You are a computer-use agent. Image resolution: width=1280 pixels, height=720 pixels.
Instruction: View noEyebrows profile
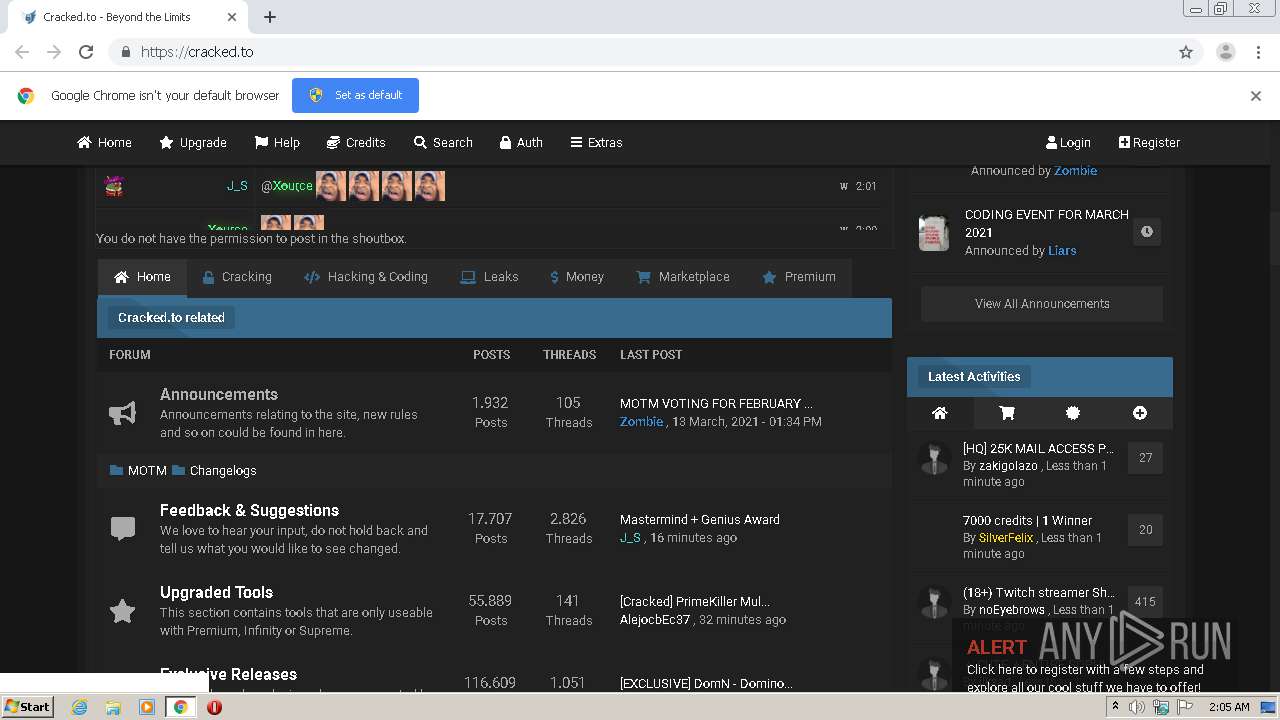coord(1012,609)
